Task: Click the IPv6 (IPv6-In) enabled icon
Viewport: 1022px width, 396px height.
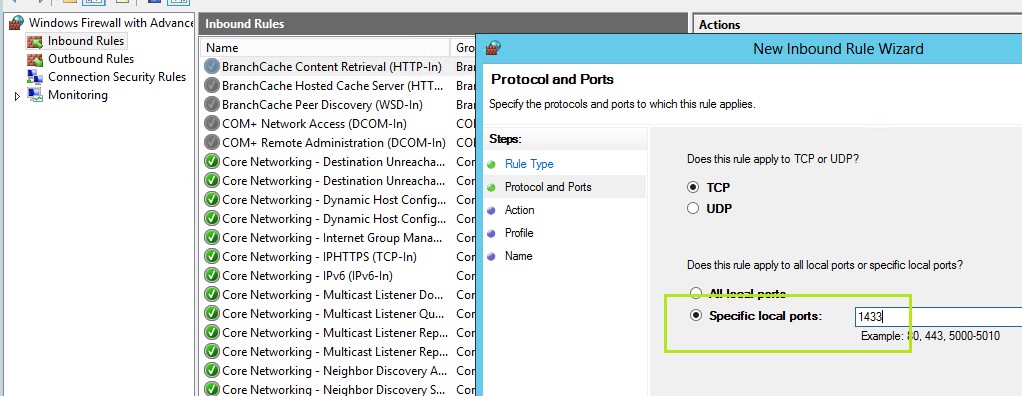Action: (212, 276)
